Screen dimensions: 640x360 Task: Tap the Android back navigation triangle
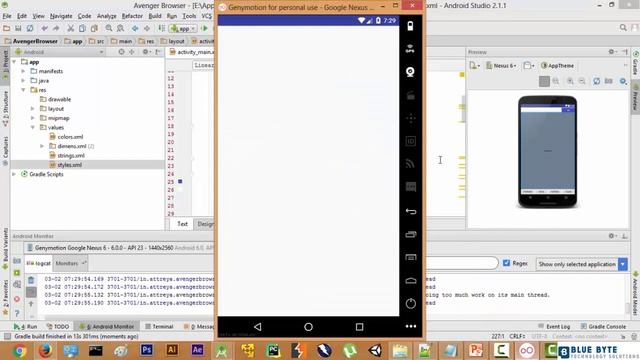258,327
